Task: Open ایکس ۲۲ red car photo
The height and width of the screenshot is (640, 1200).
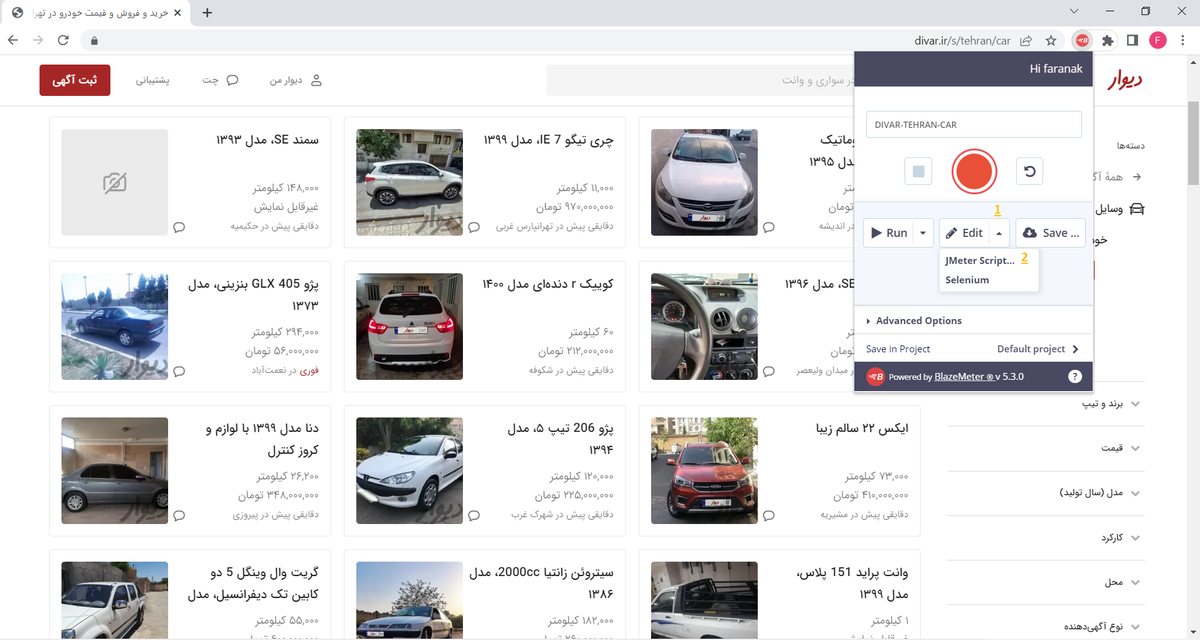Action: click(x=704, y=470)
